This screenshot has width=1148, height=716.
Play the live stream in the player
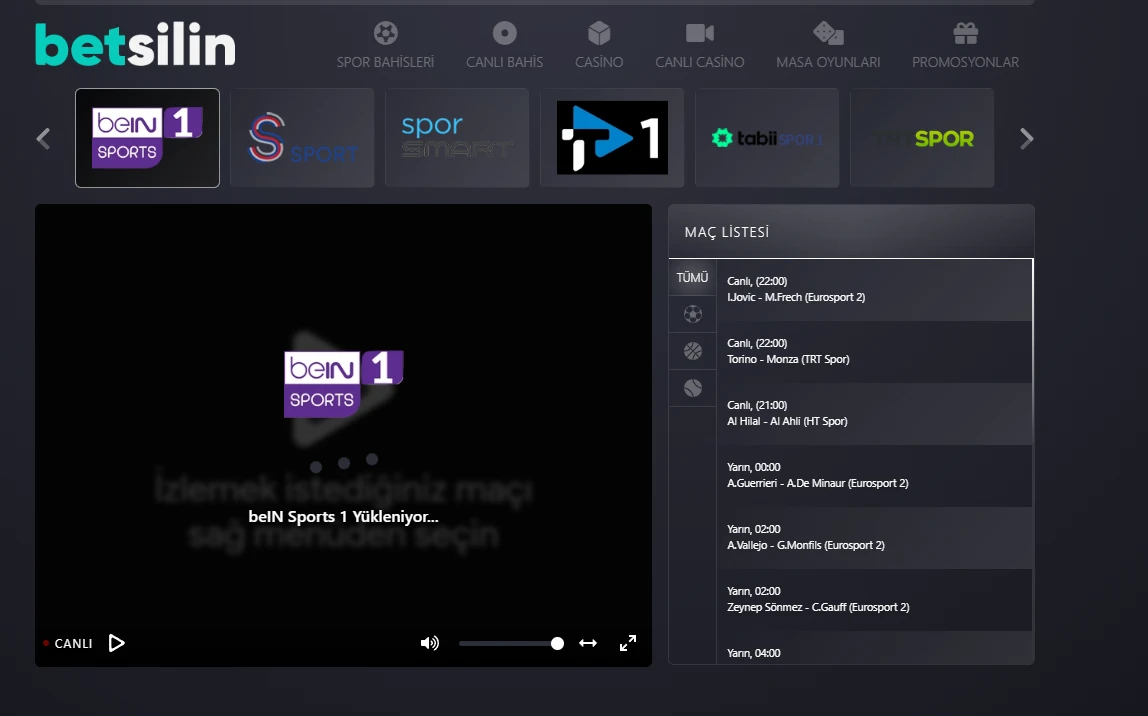(116, 643)
